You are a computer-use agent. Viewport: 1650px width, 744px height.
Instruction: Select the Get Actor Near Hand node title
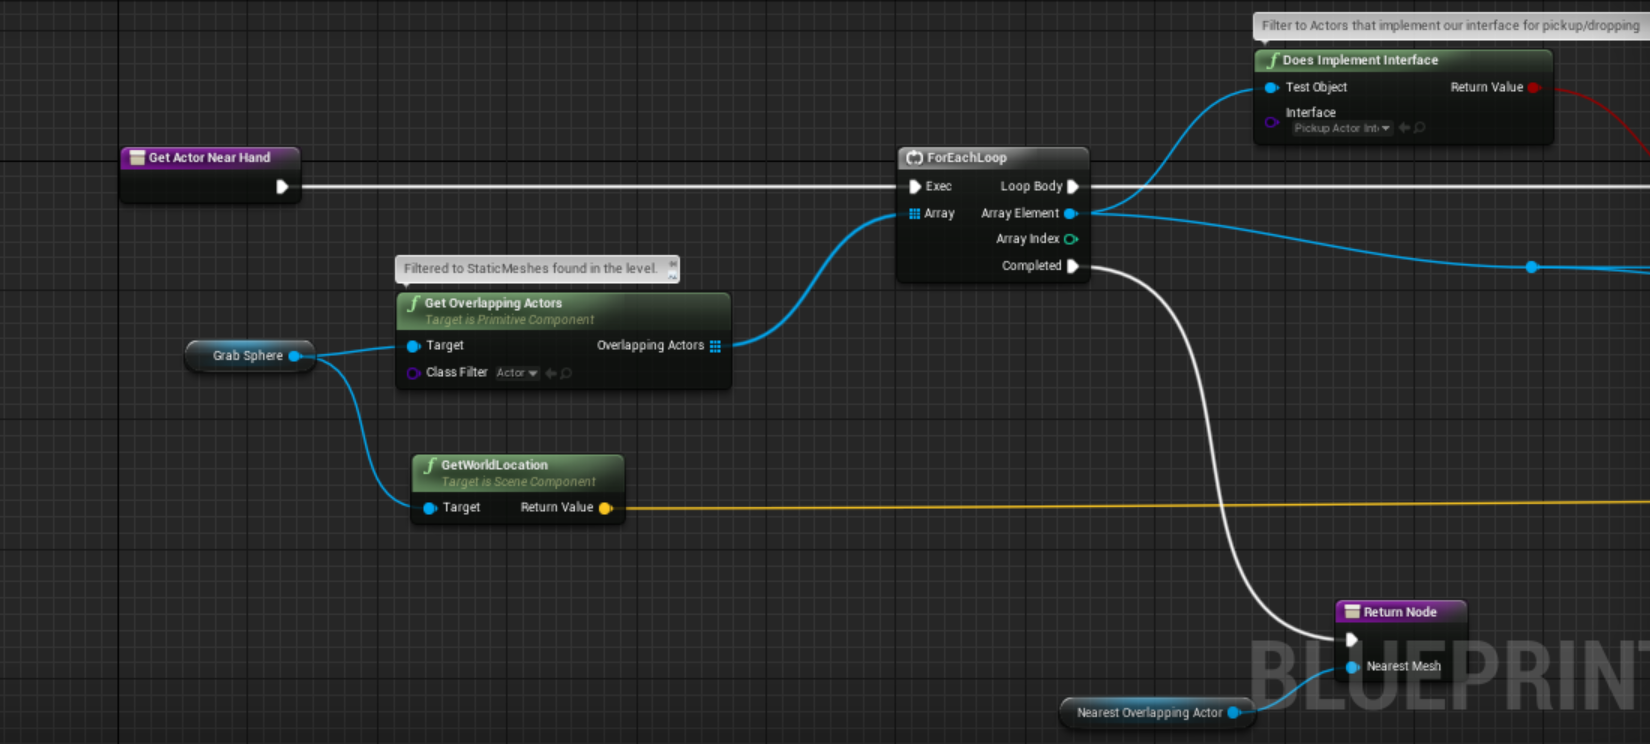pyautogui.click(x=209, y=158)
